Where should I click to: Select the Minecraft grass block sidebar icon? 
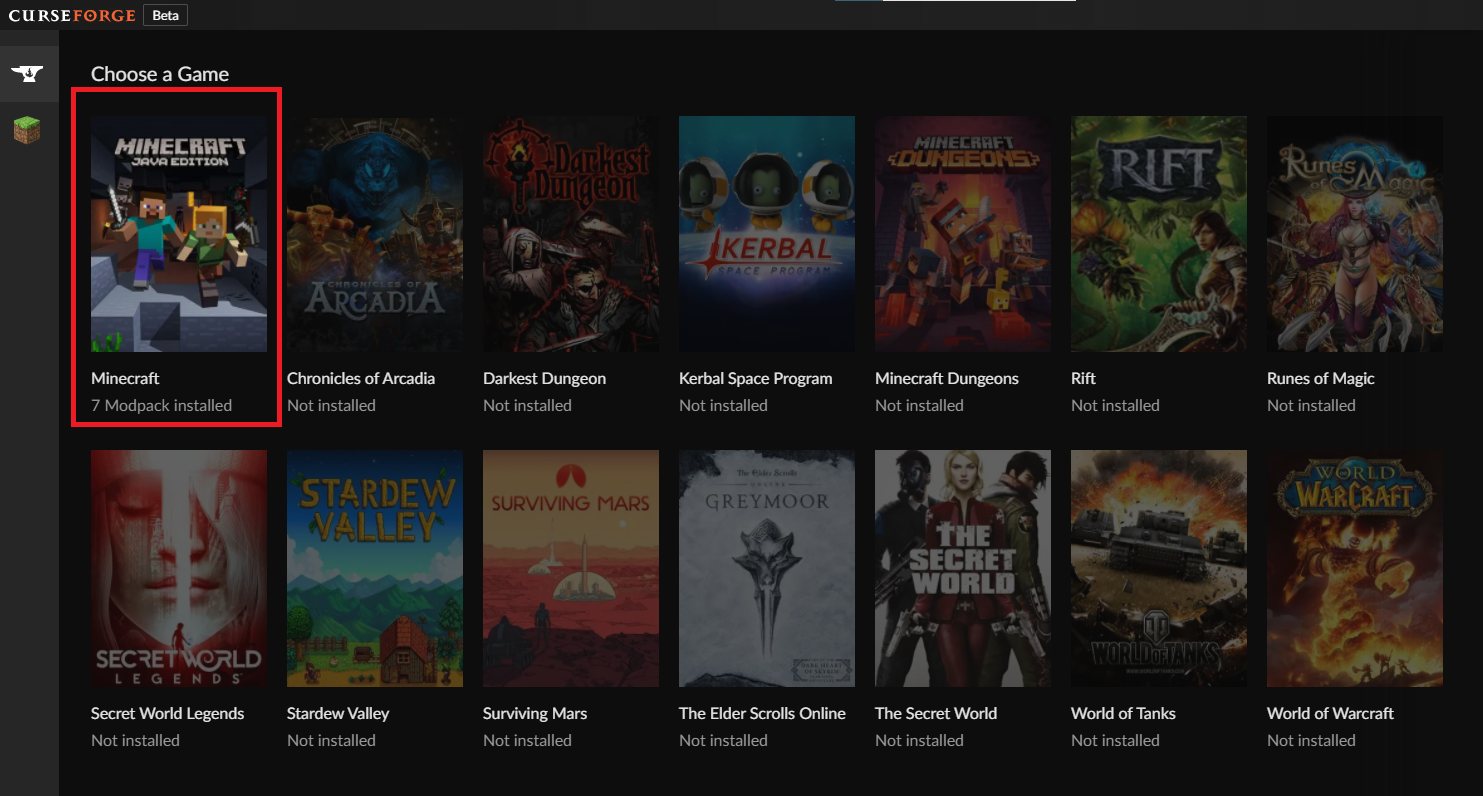(27, 130)
